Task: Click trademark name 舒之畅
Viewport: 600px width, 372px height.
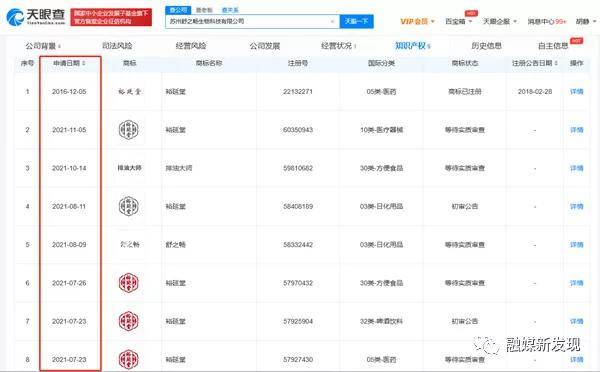Action: click(x=175, y=245)
